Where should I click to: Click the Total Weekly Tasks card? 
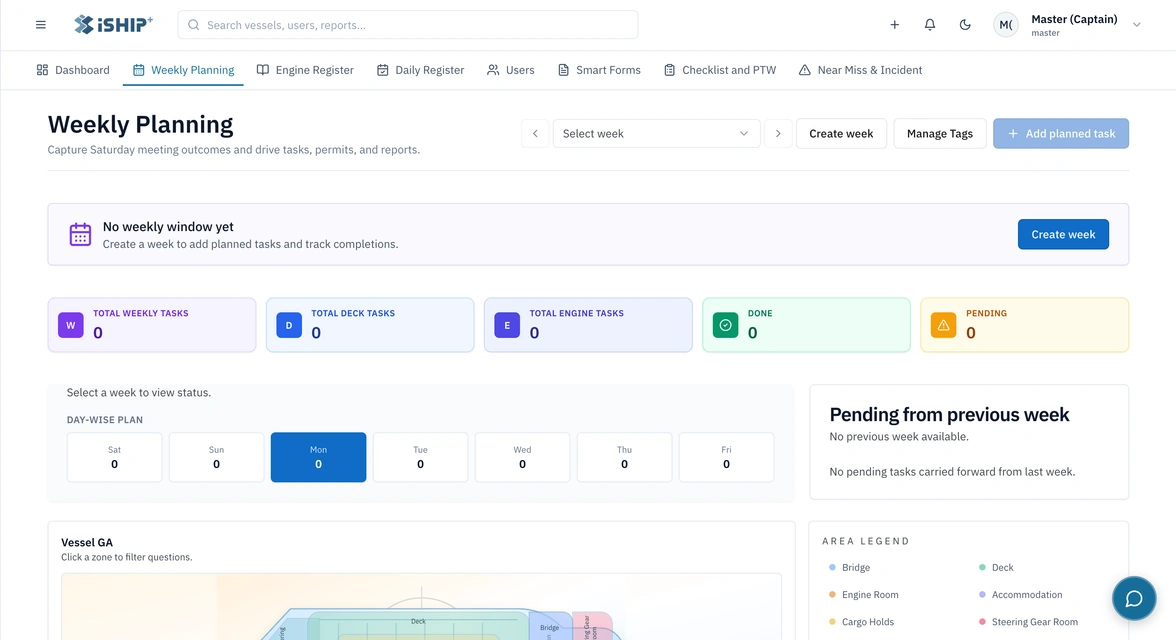(152, 325)
